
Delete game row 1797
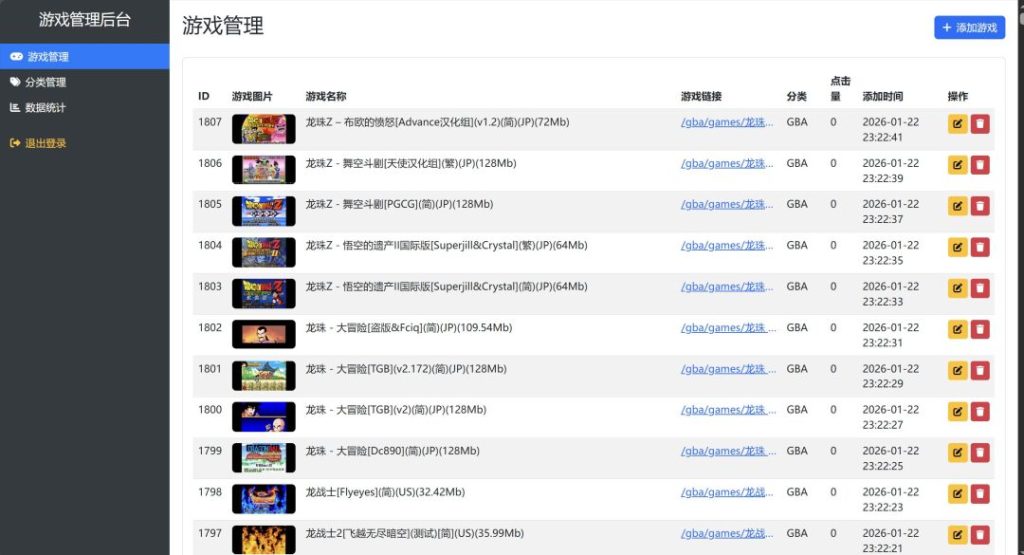(x=980, y=535)
